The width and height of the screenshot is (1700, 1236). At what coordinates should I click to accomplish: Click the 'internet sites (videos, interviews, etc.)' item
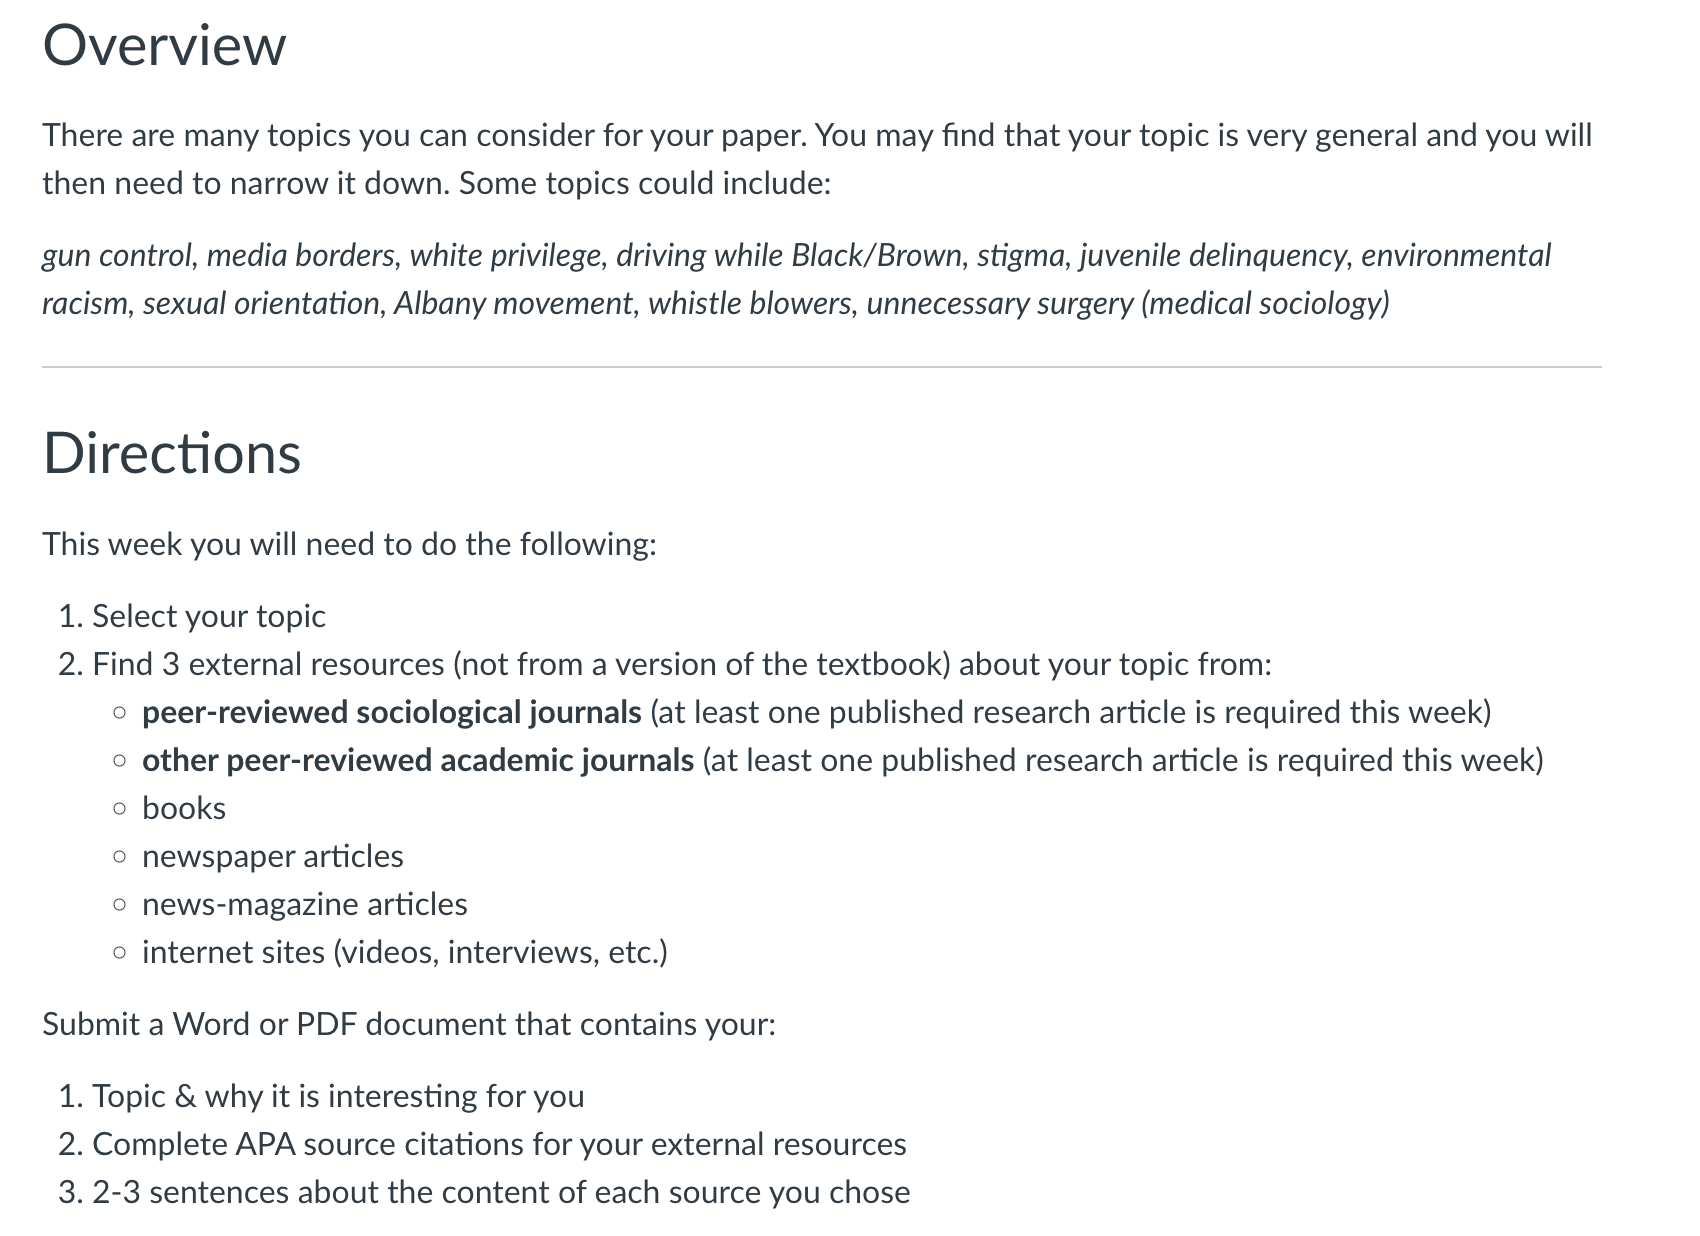(405, 952)
